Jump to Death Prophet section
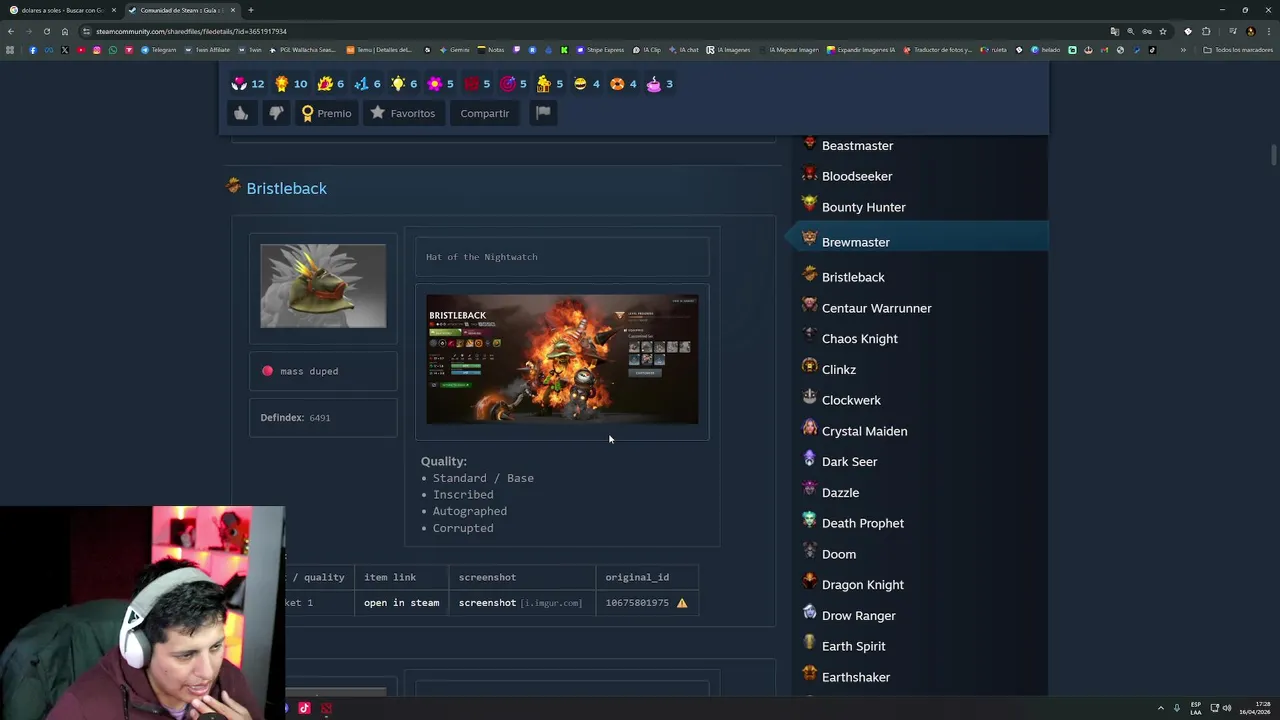Image resolution: width=1280 pixels, height=720 pixels. pos(862,523)
